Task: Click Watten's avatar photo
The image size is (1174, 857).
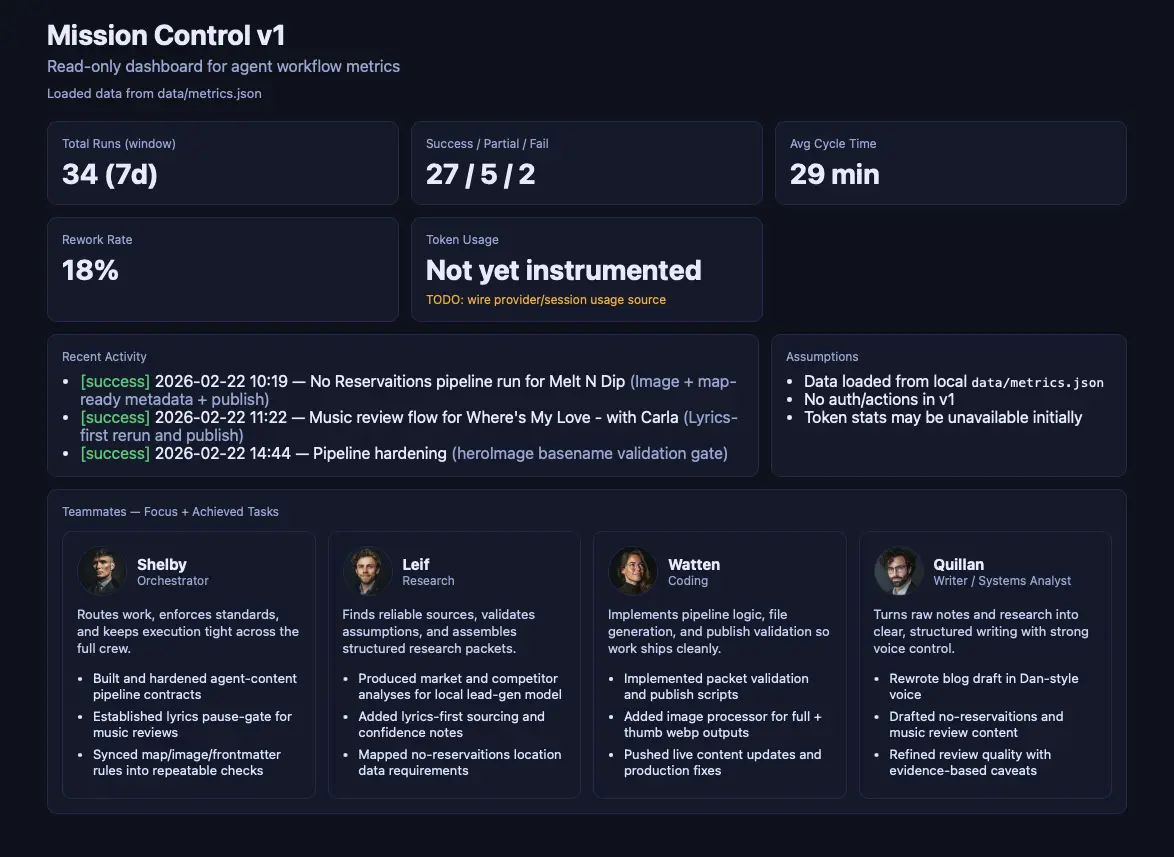Action: pyautogui.click(x=633, y=571)
